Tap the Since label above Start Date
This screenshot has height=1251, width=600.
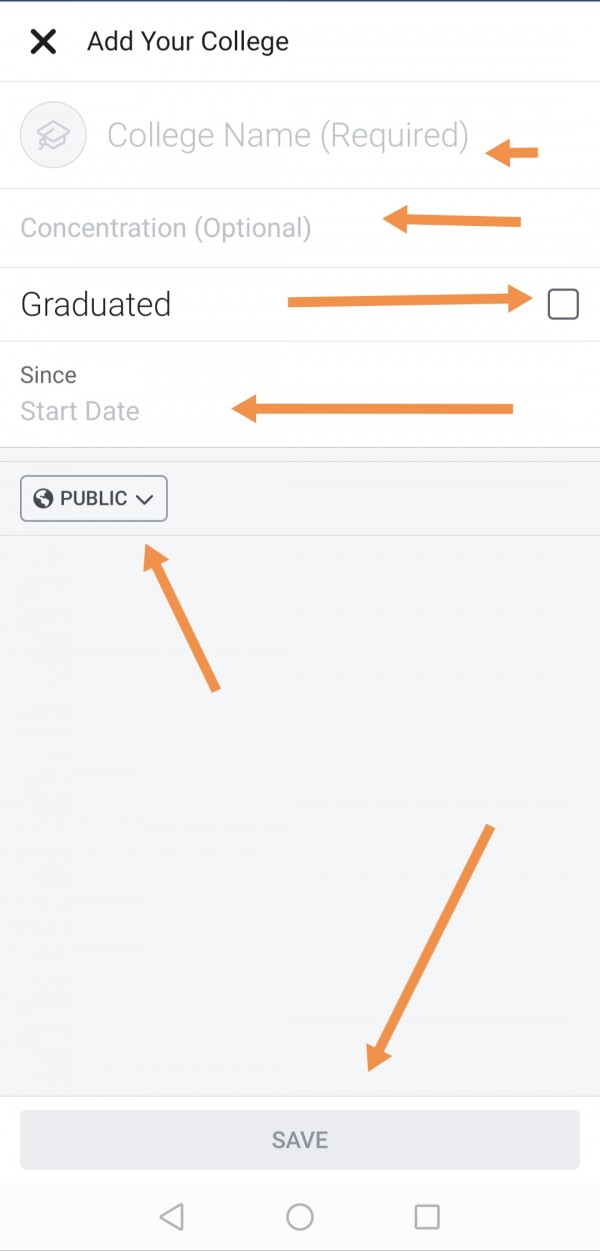48,375
